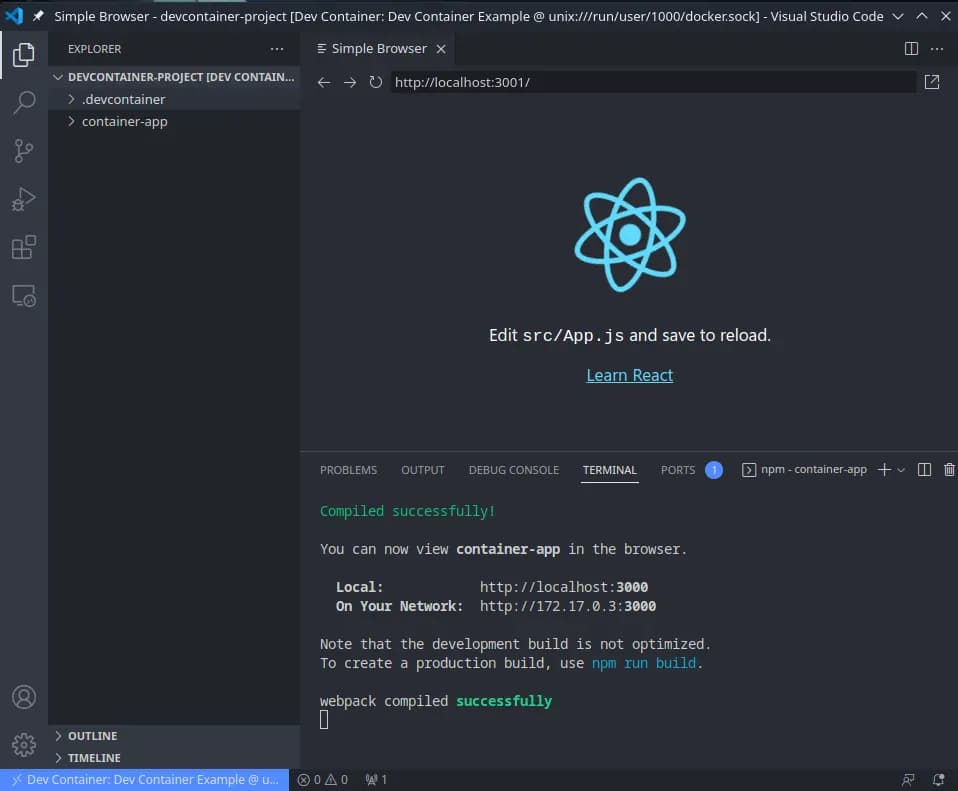Viewport: 958px width, 791px height.
Task: Open notifications bell in status bar
Action: 938,779
